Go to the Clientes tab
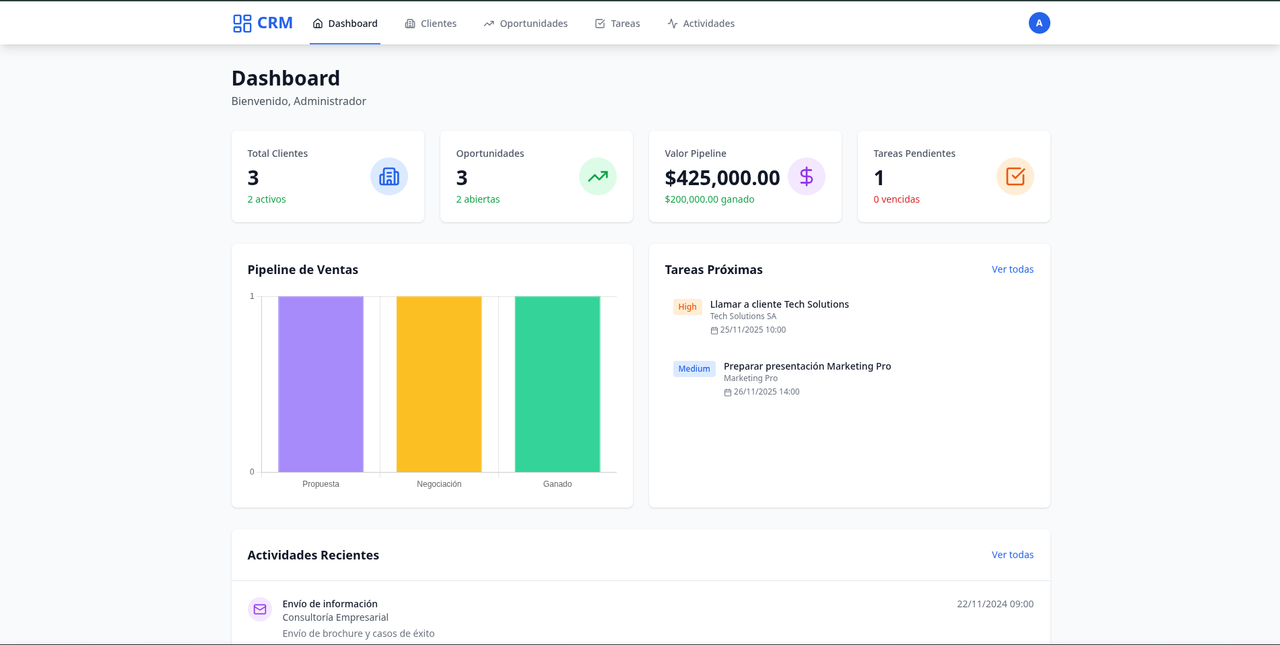This screenshot has height=645, width=1280. 431,23
